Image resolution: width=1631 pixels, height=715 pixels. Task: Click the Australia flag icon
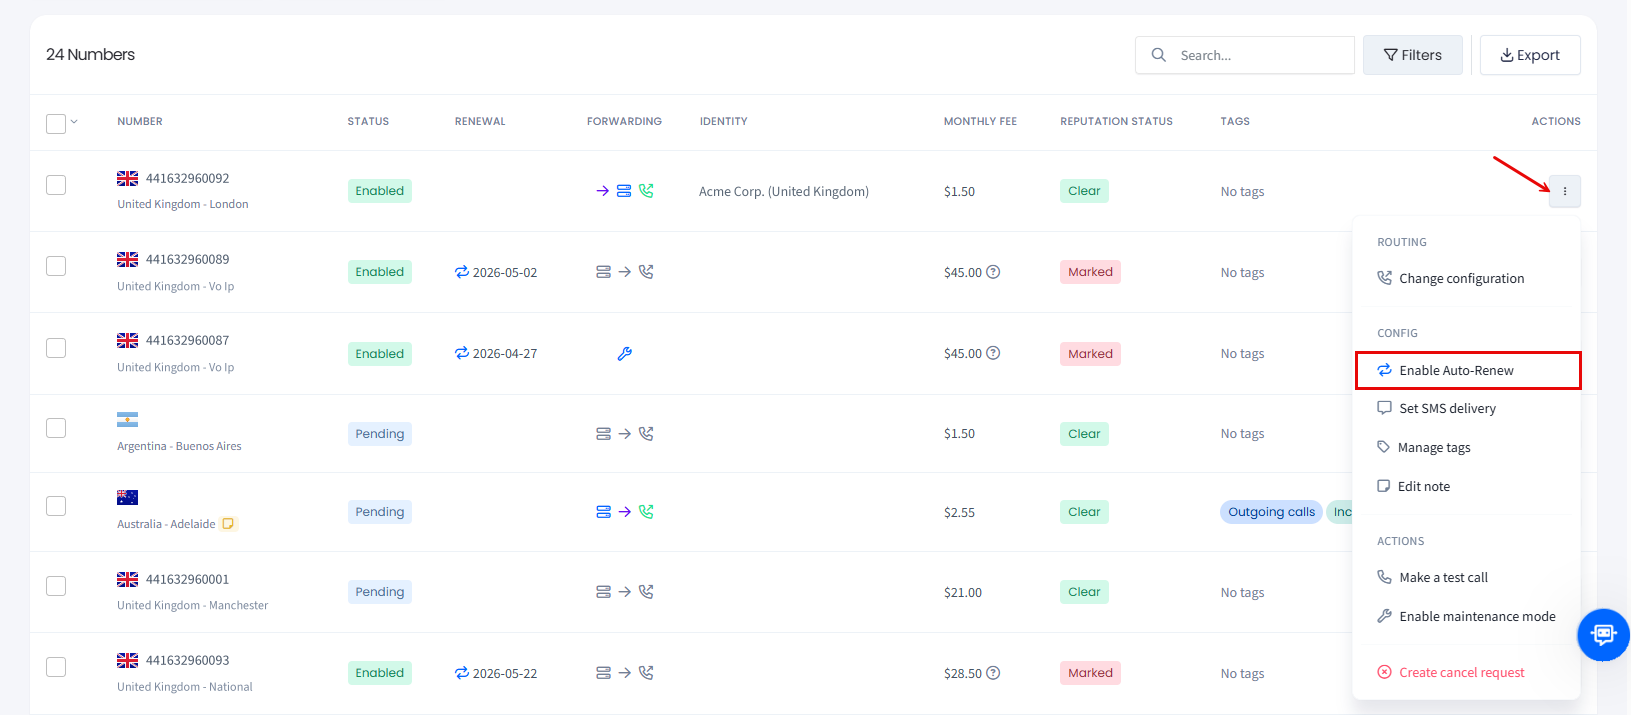[127, 498]
